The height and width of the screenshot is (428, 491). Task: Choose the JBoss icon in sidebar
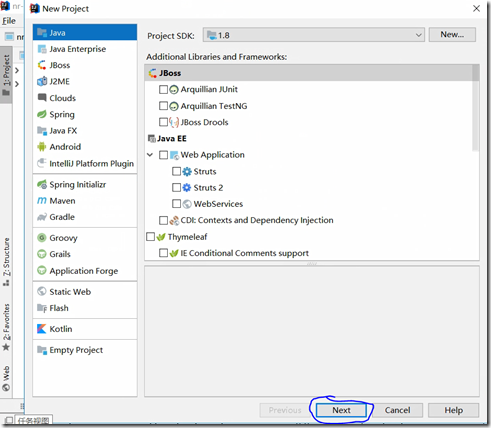tap(42, 65)
